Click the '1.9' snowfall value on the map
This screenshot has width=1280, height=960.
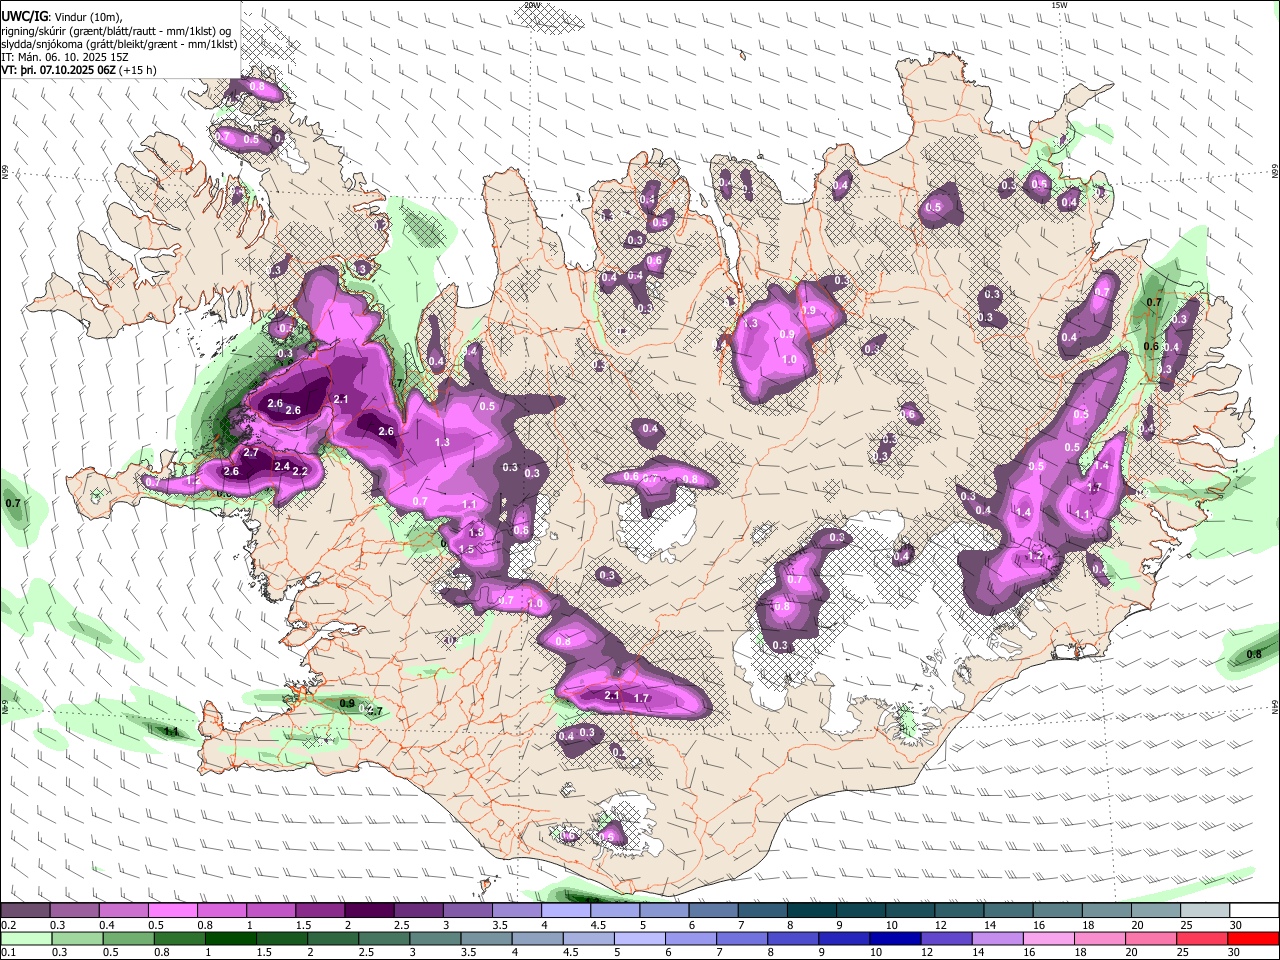point(809,311)
